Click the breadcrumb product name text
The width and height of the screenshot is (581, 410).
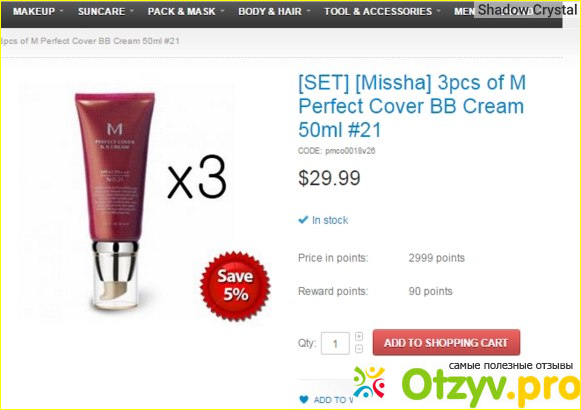[90, 41]
